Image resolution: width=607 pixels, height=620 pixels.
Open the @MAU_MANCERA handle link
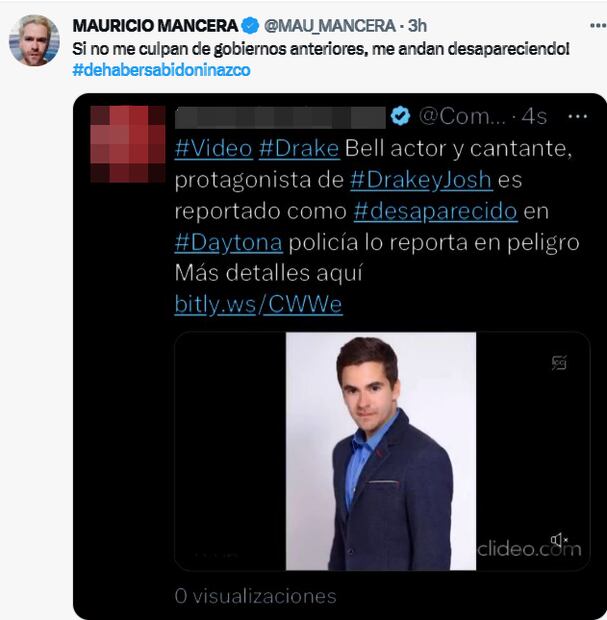(x=330, y=26)
